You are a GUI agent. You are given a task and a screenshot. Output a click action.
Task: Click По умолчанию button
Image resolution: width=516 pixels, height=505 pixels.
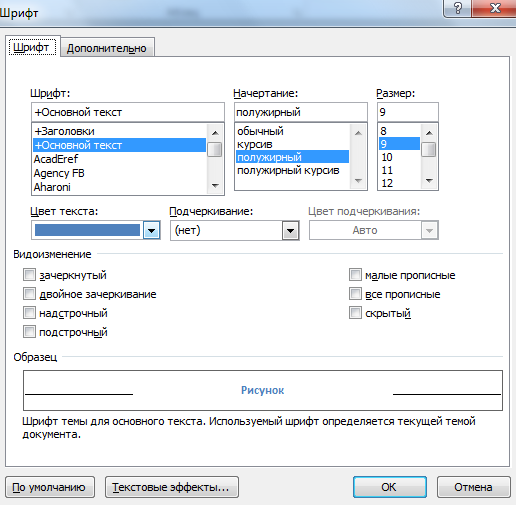[50, 487]
